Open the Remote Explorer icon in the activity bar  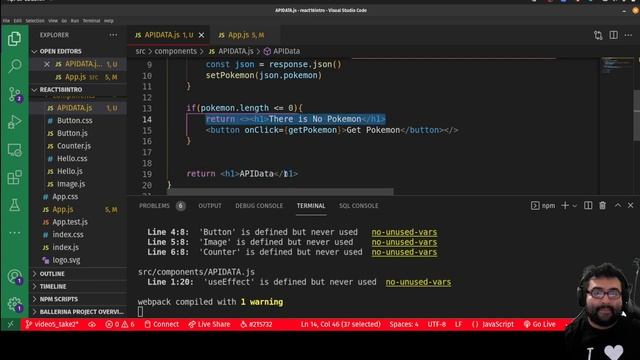[x=15, y=150]
